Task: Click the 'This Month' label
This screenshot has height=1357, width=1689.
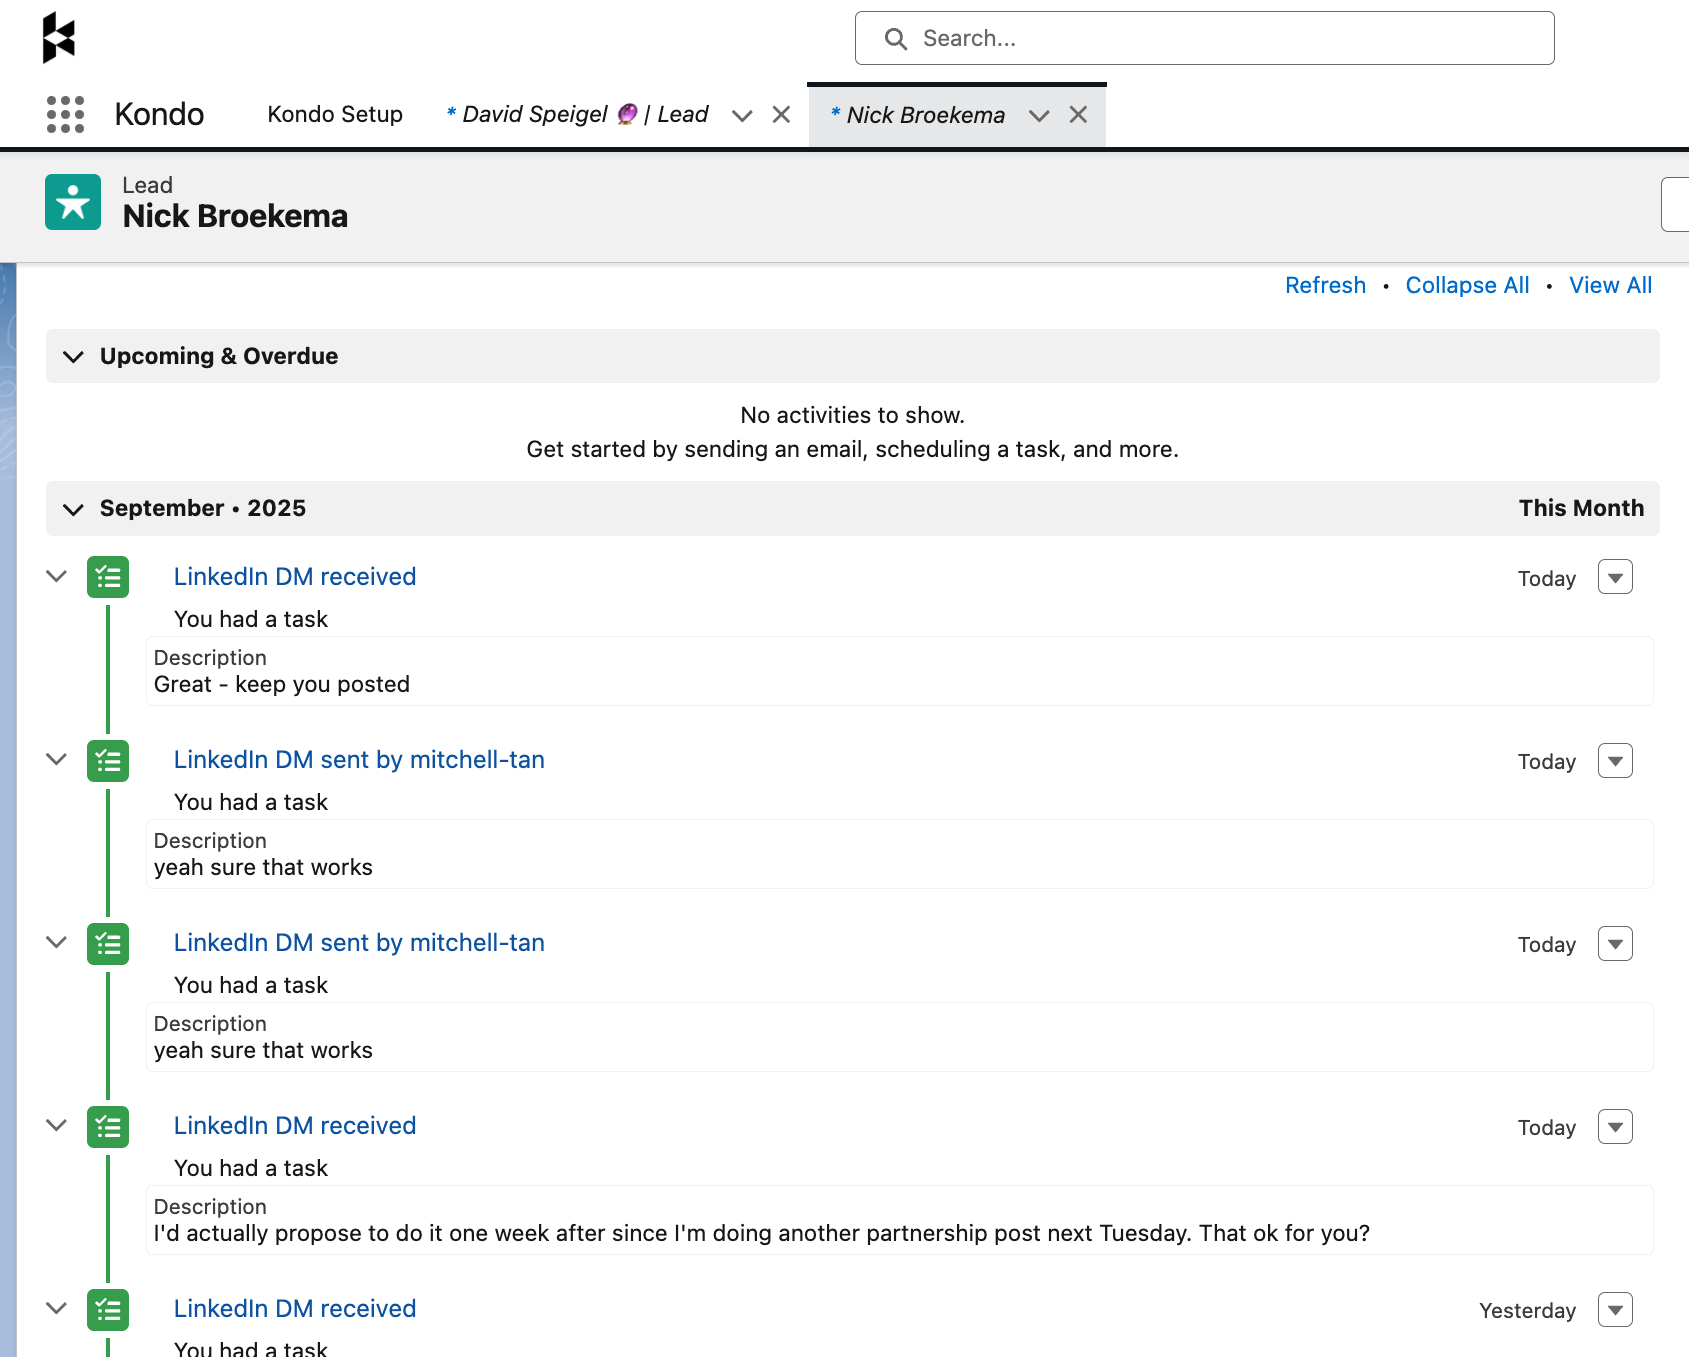Action: [1581, 508]
